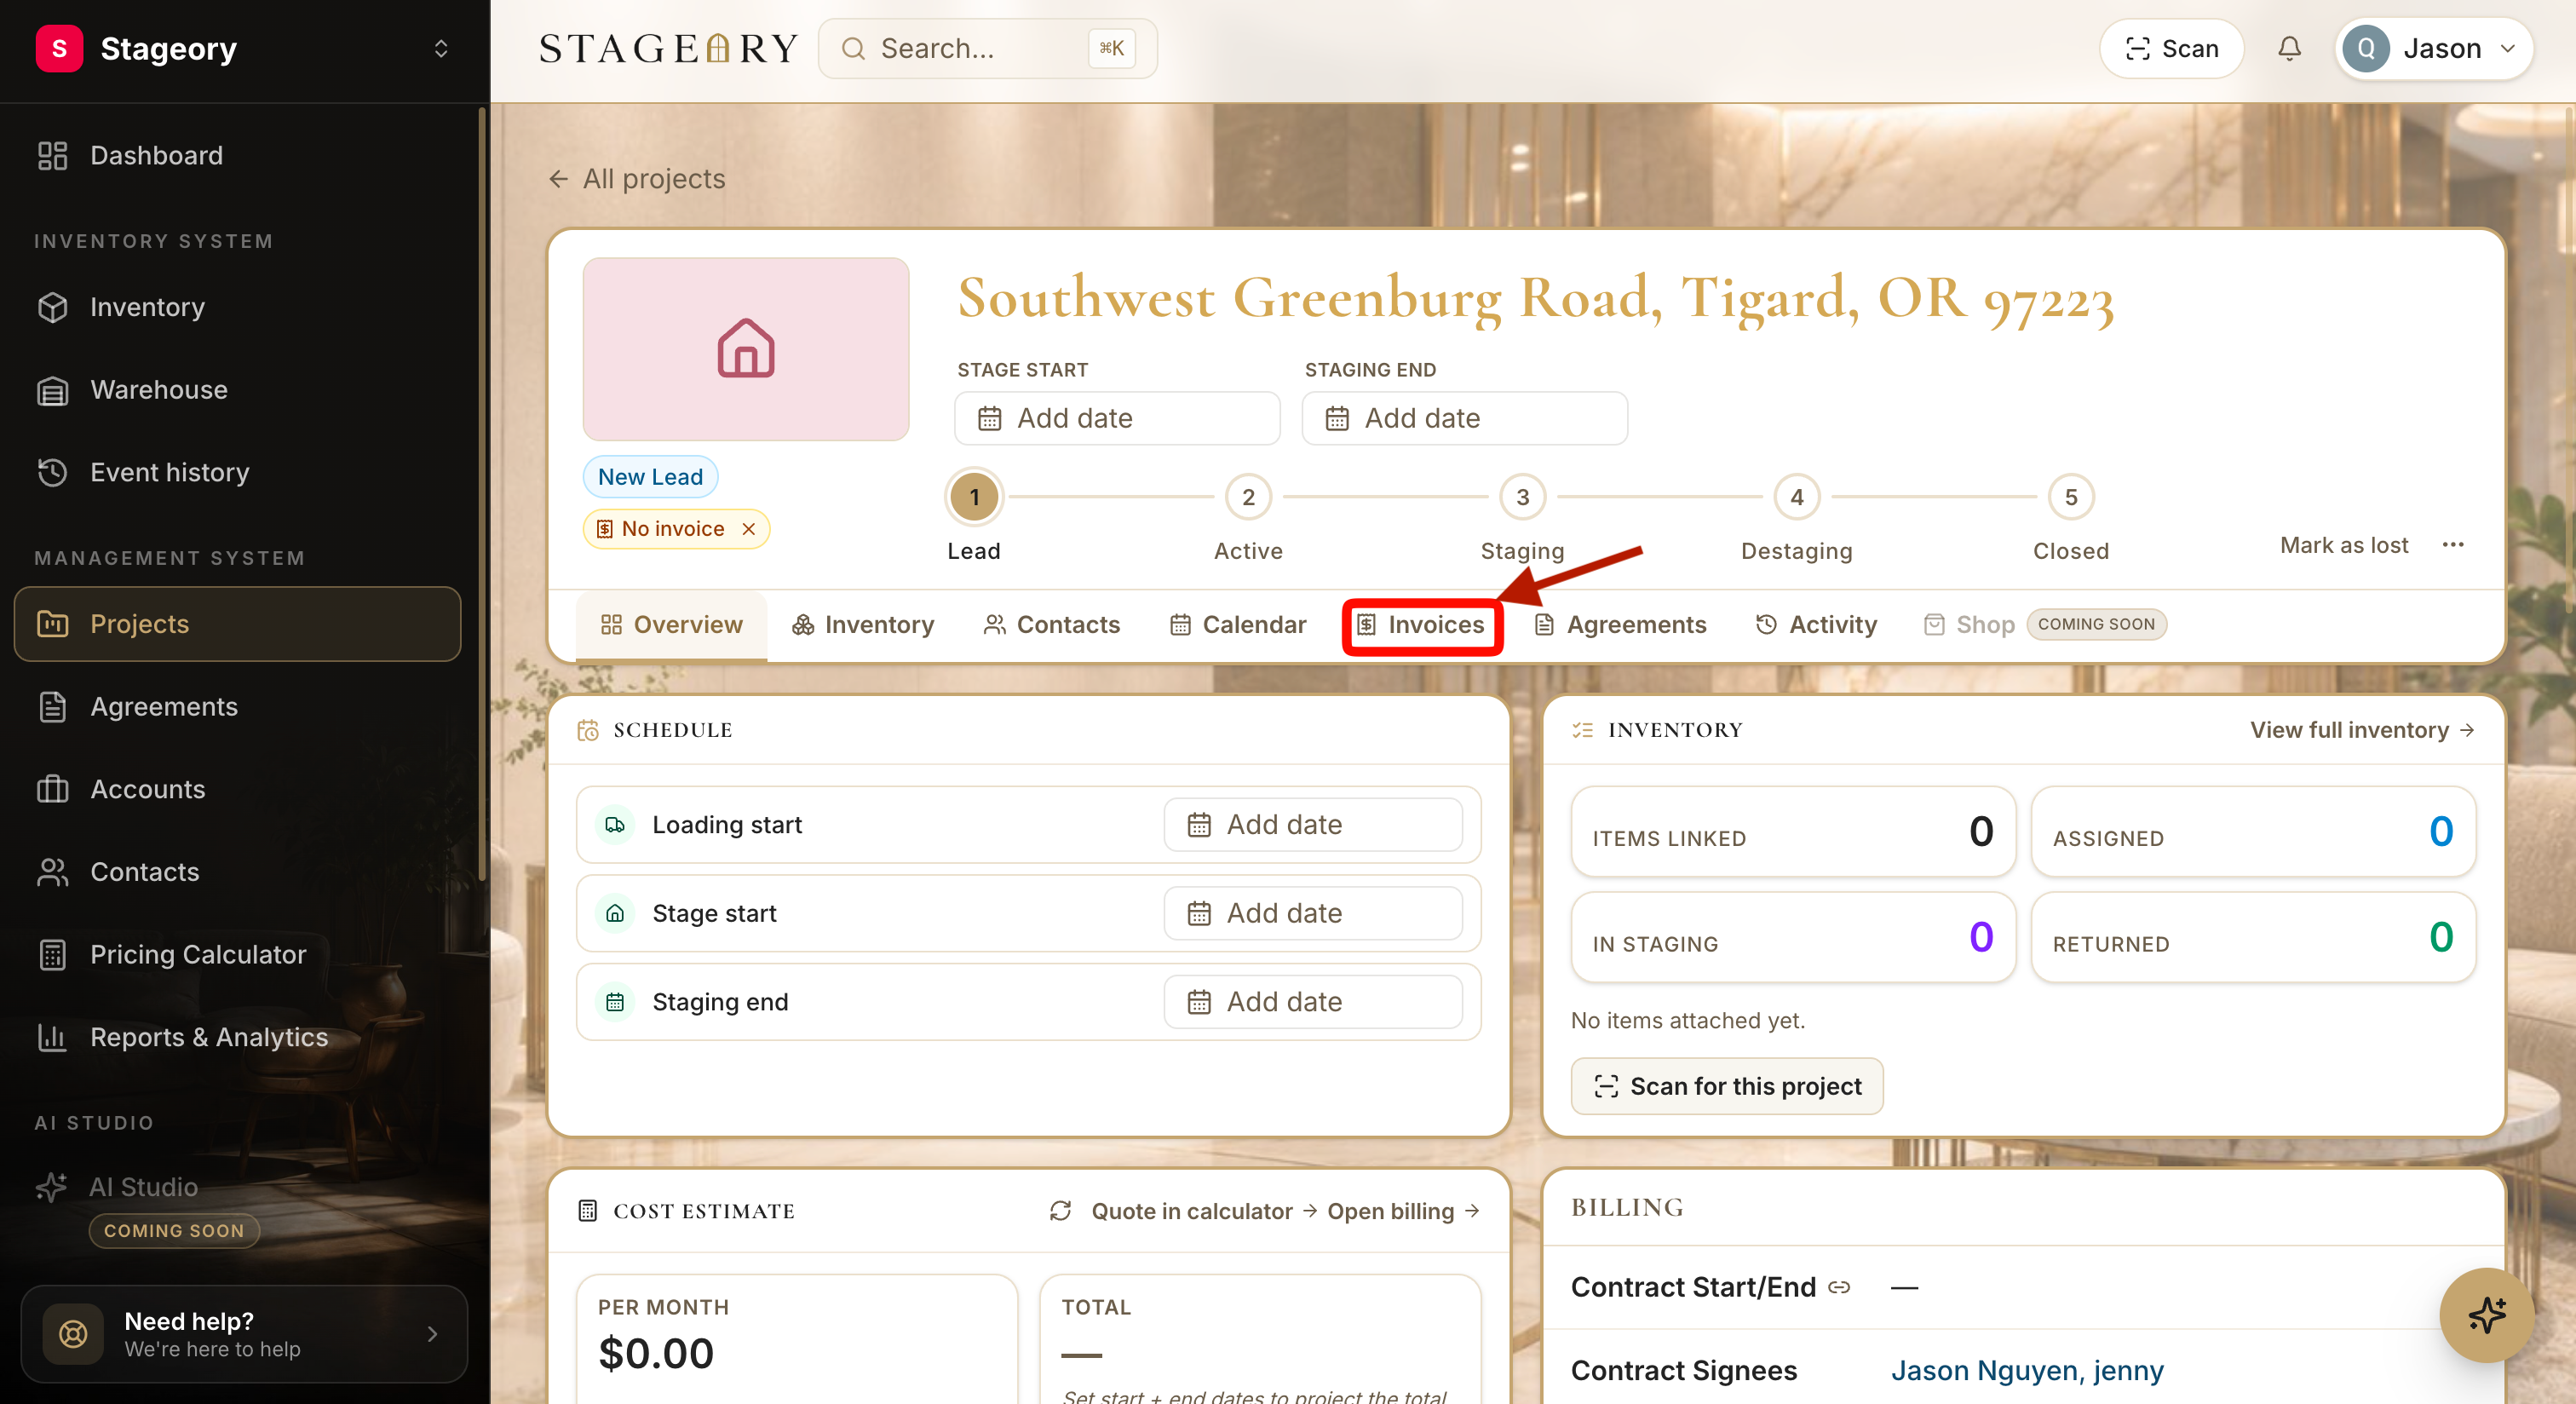This screenshot has width=2576, height=1404.
Task: Click the Schedule section icon
Action: [588, 730]
